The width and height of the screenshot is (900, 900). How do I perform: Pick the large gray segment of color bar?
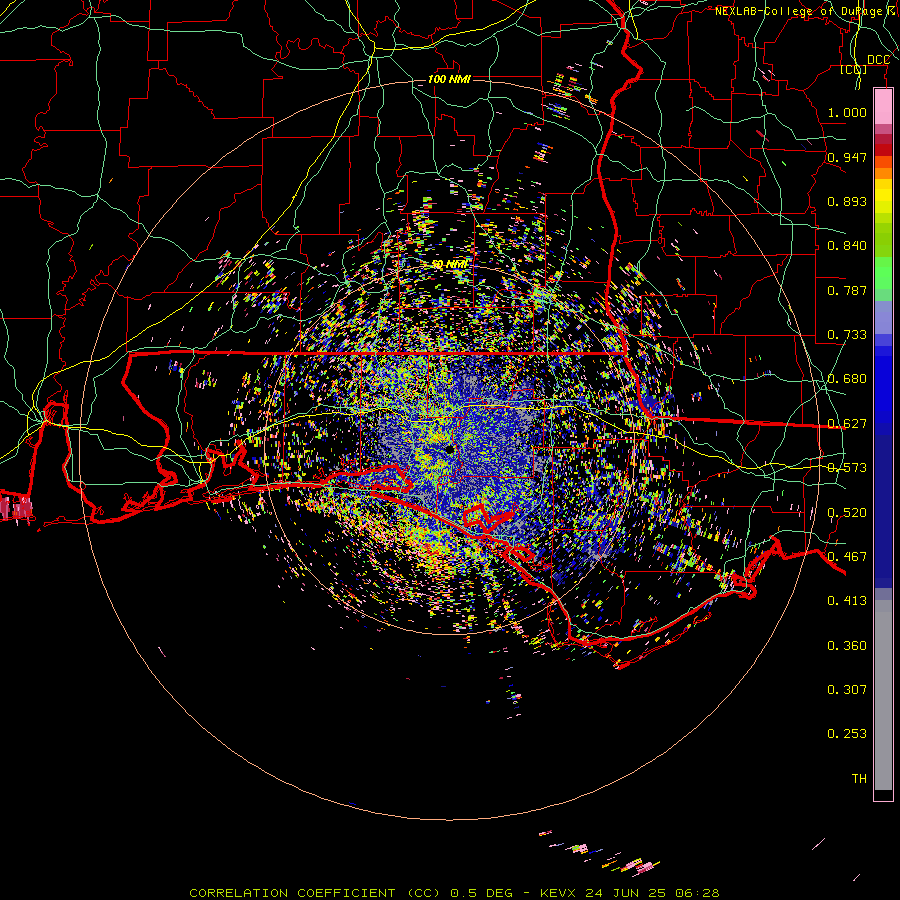coord(883,695)
